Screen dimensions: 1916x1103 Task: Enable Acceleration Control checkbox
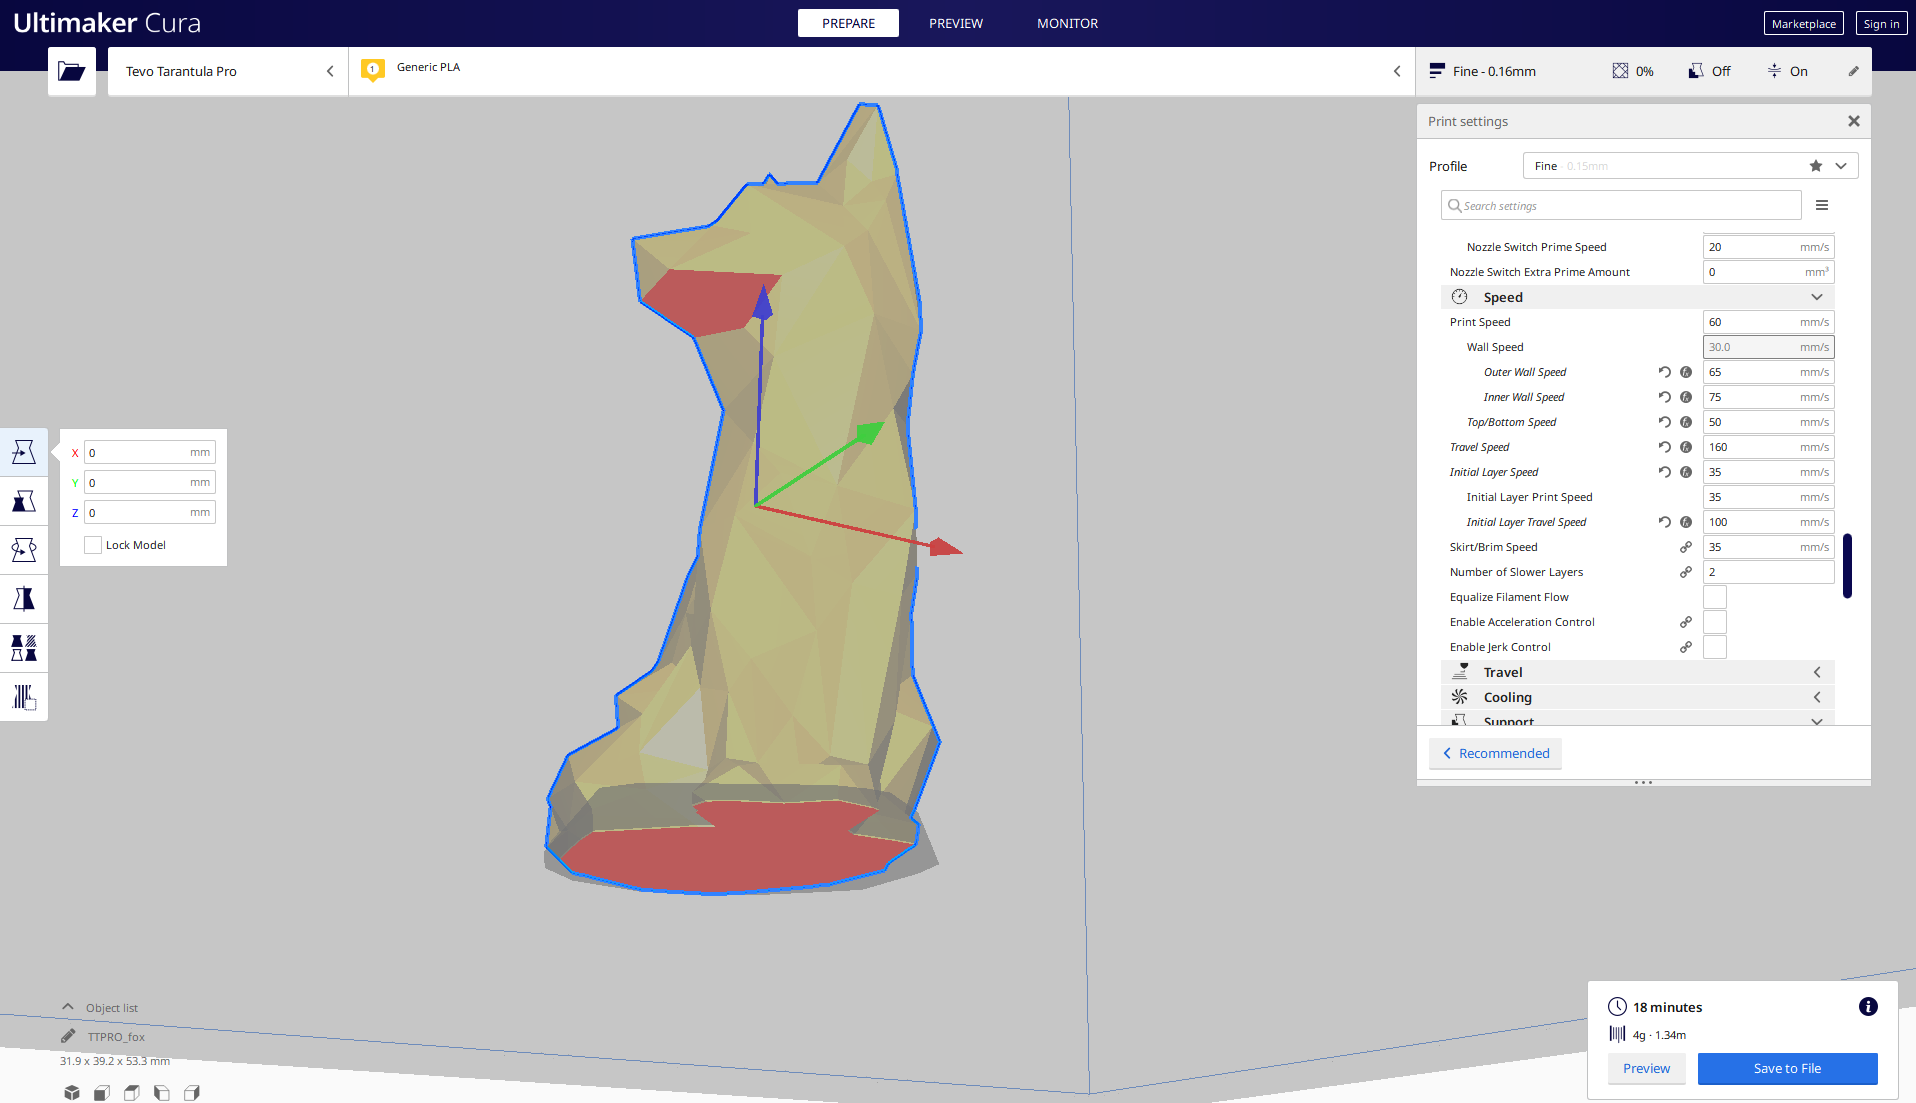coord(1715,622)
